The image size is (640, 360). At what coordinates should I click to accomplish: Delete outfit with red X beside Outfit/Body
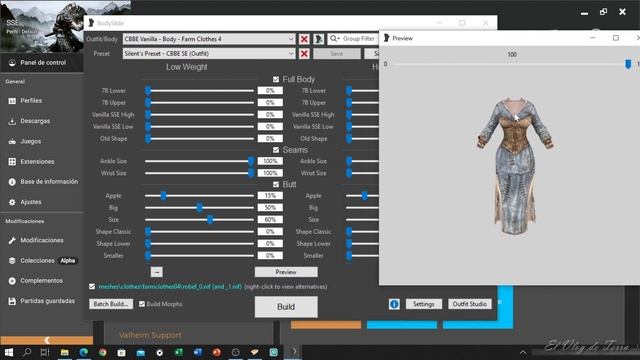[x=304, y=39]
